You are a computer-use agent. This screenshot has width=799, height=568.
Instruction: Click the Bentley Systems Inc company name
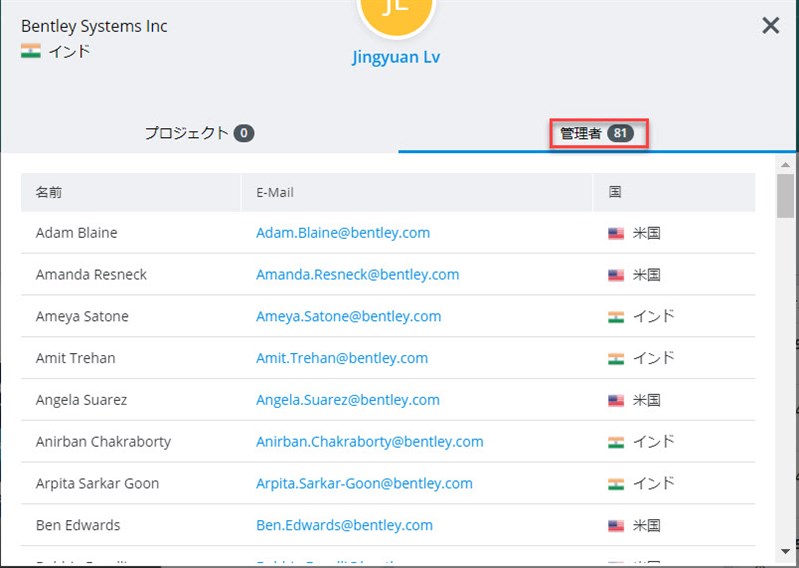94,26
